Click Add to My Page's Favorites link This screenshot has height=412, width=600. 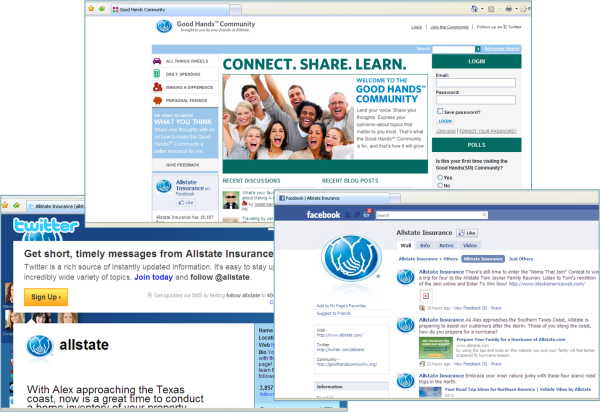tap(341, 306)
